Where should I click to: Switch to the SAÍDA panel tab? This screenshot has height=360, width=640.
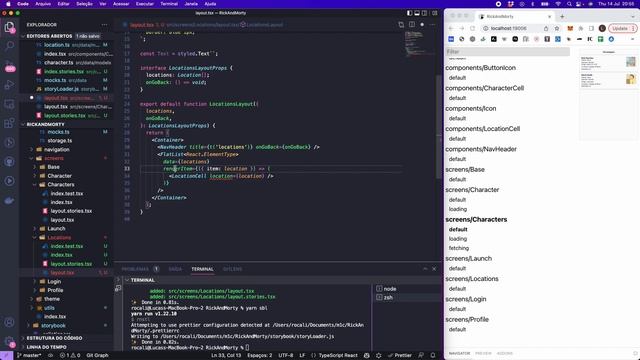pyautogui.click(x=175, y=269)
